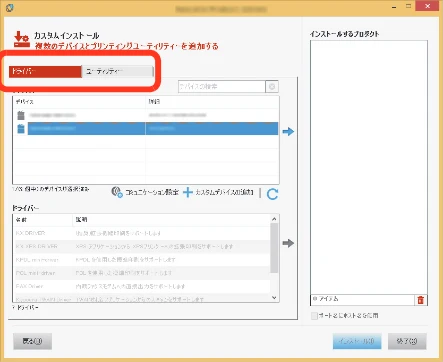Select the first unselected device row
The height and width of the screenshot is (362, 443).
tap(146, 115)
